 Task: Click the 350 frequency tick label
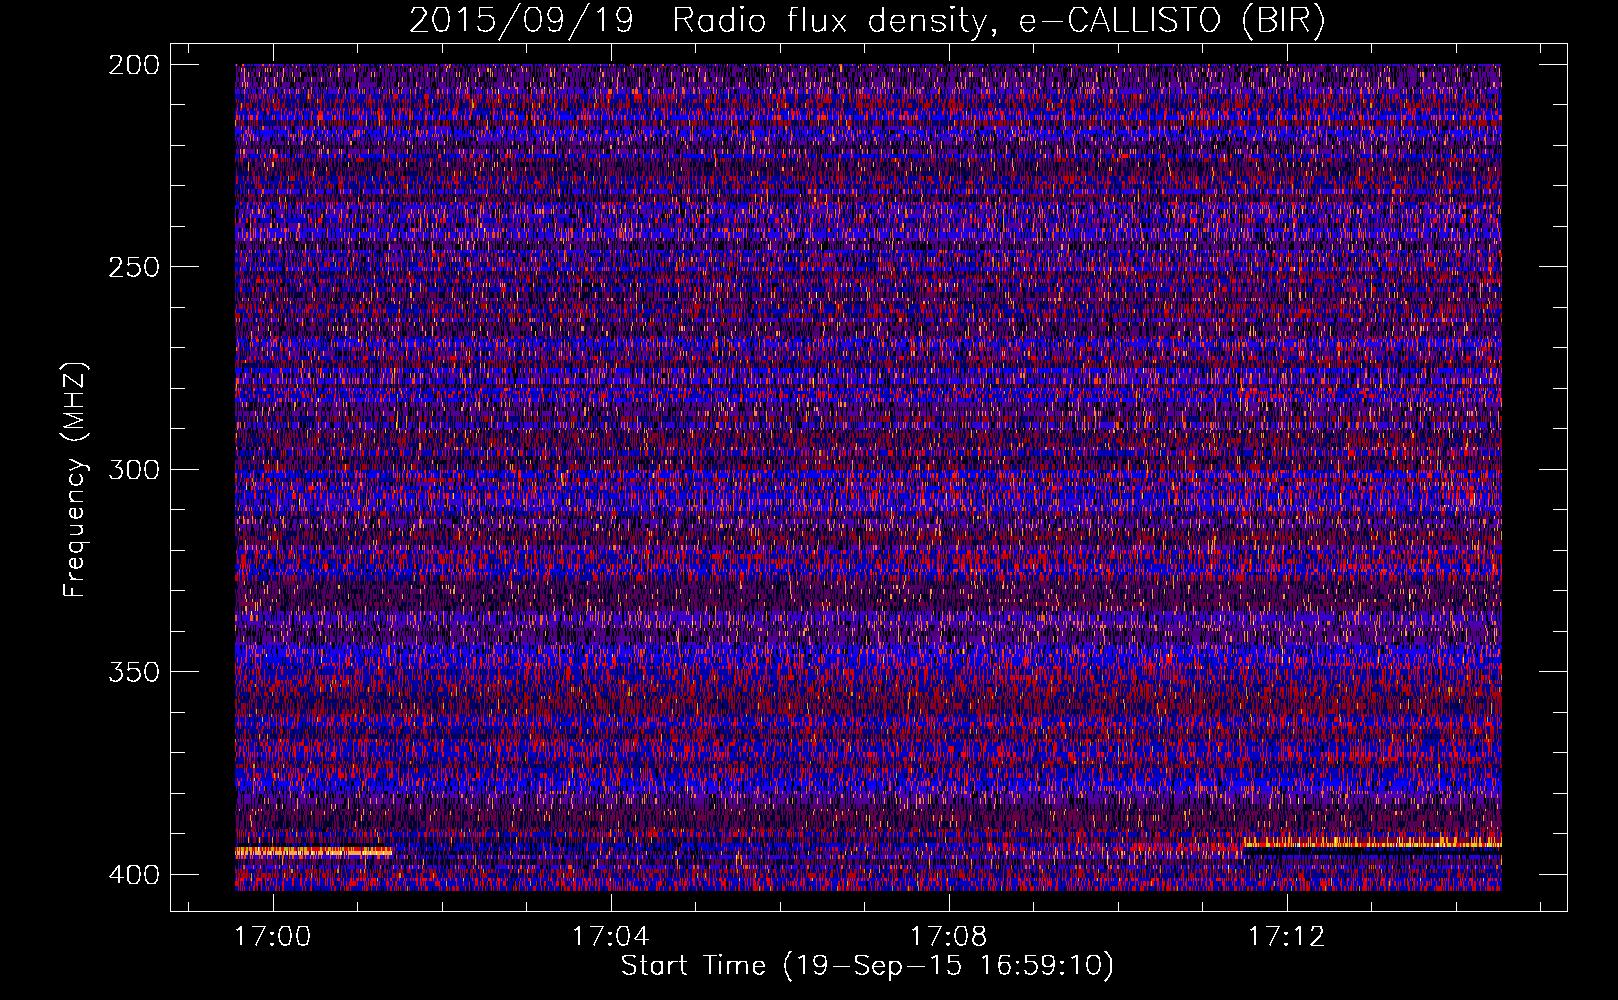point(133,672)
